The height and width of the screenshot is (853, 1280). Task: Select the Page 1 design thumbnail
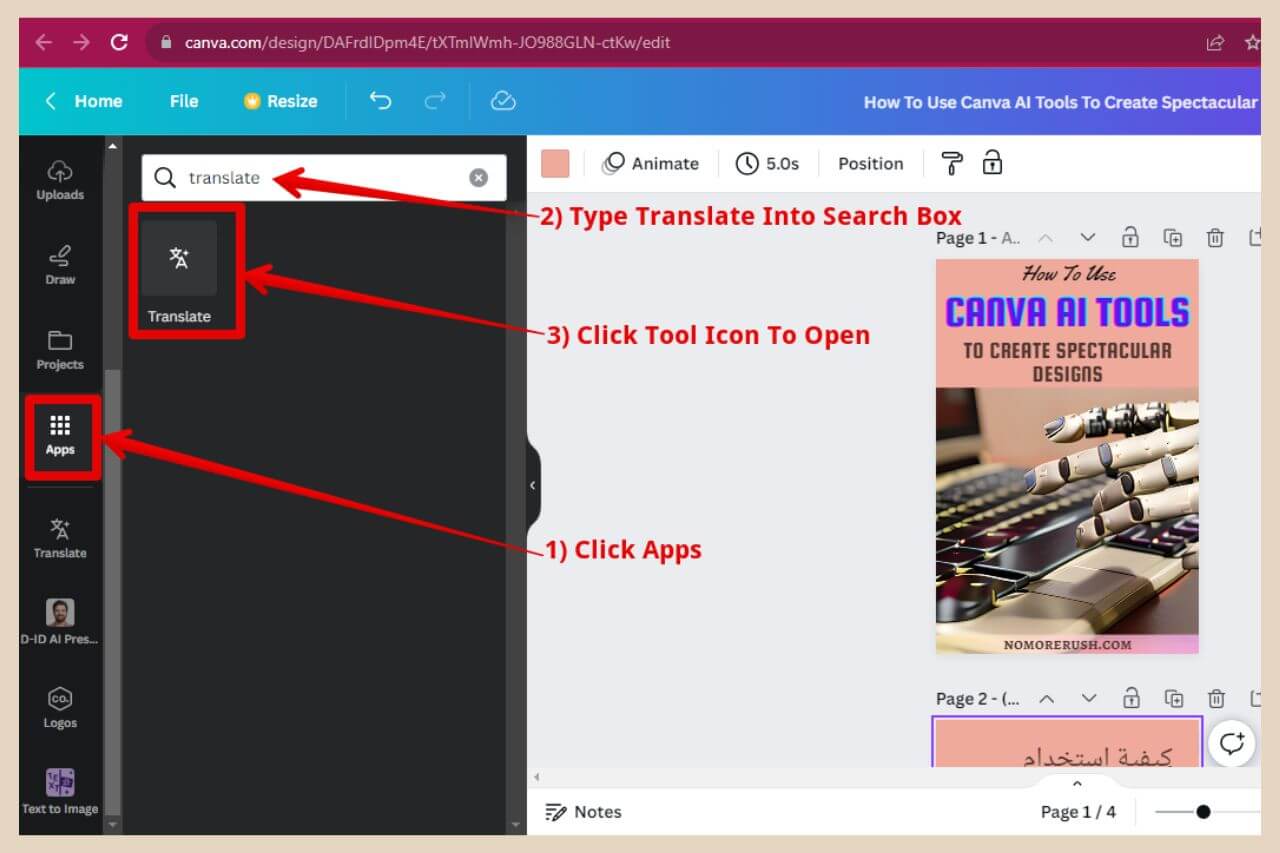point(1067,456)
